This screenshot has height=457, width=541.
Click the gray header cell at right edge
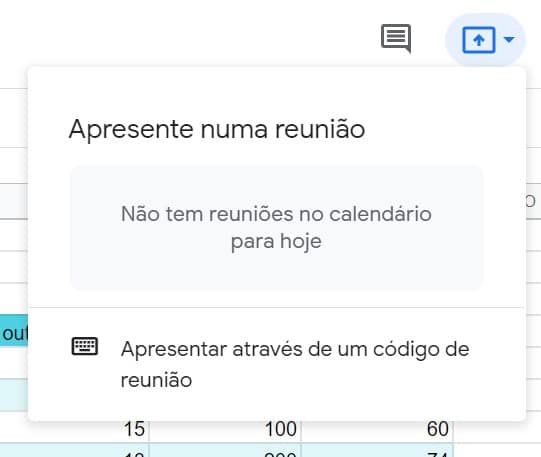coord(533,201)
